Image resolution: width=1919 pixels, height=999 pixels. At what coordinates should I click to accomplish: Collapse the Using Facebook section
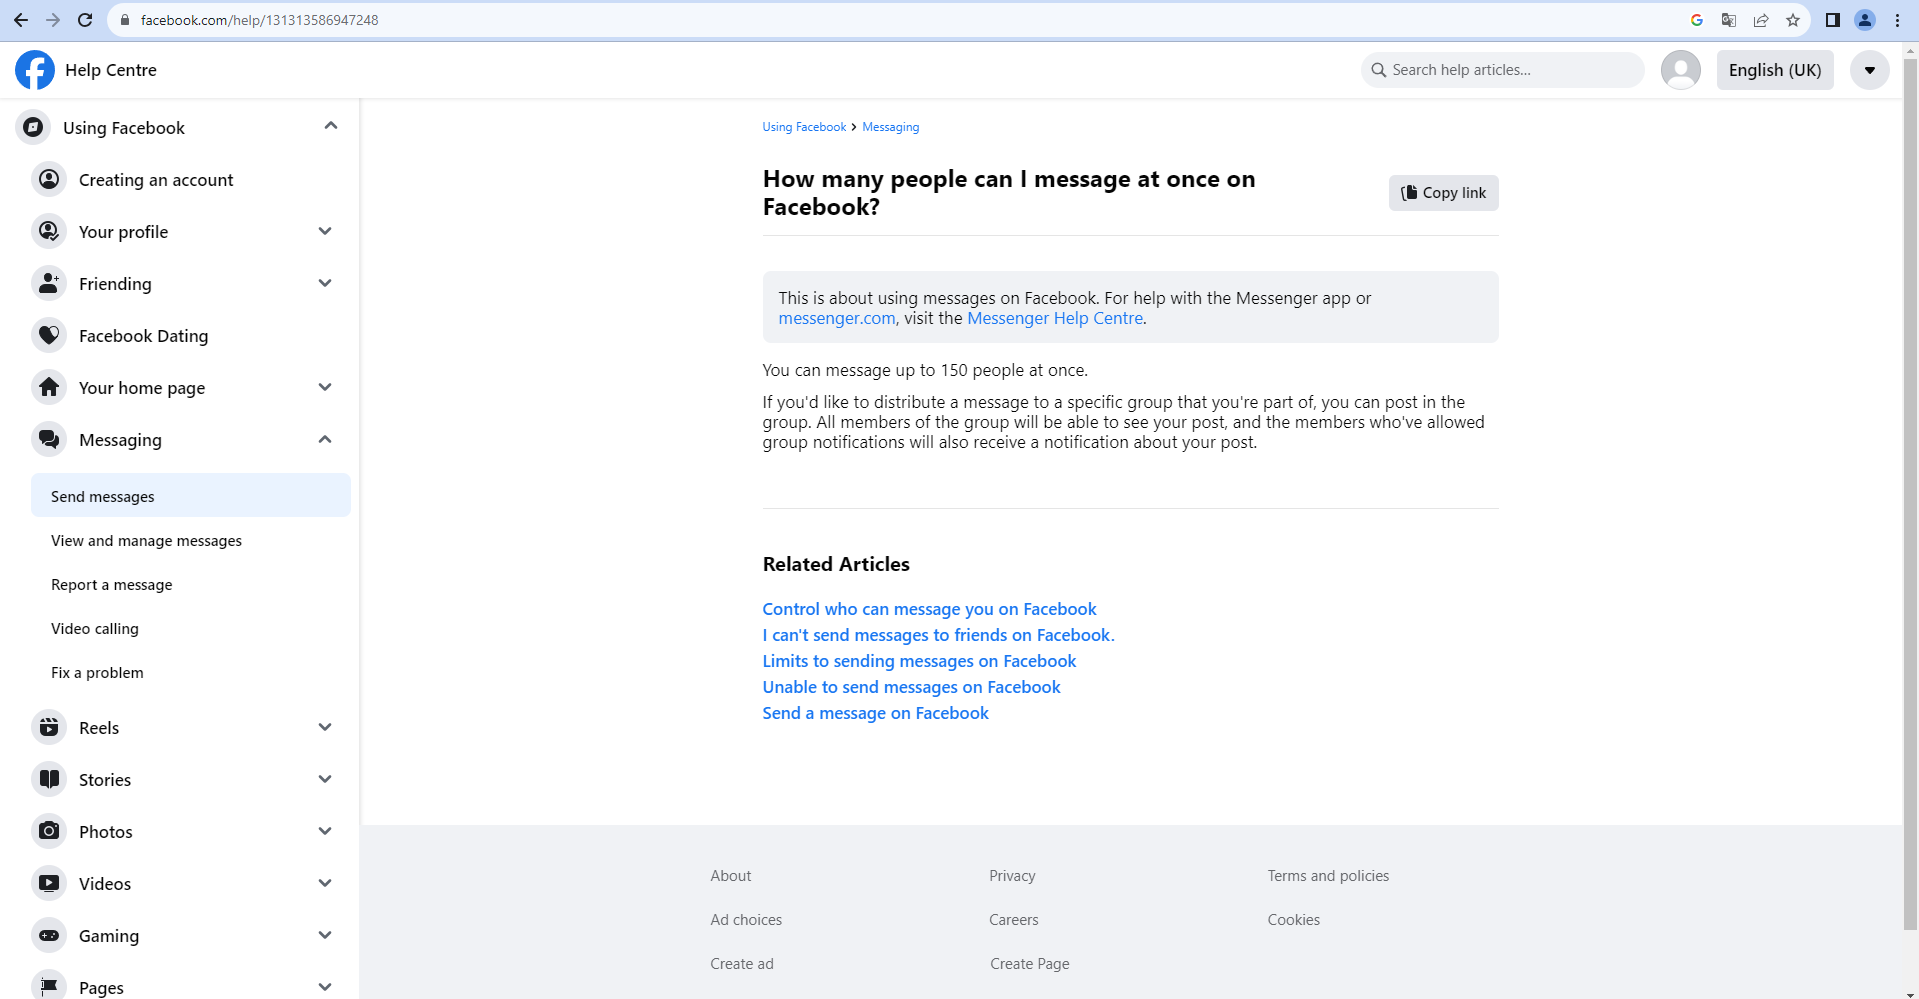[331, 126]
